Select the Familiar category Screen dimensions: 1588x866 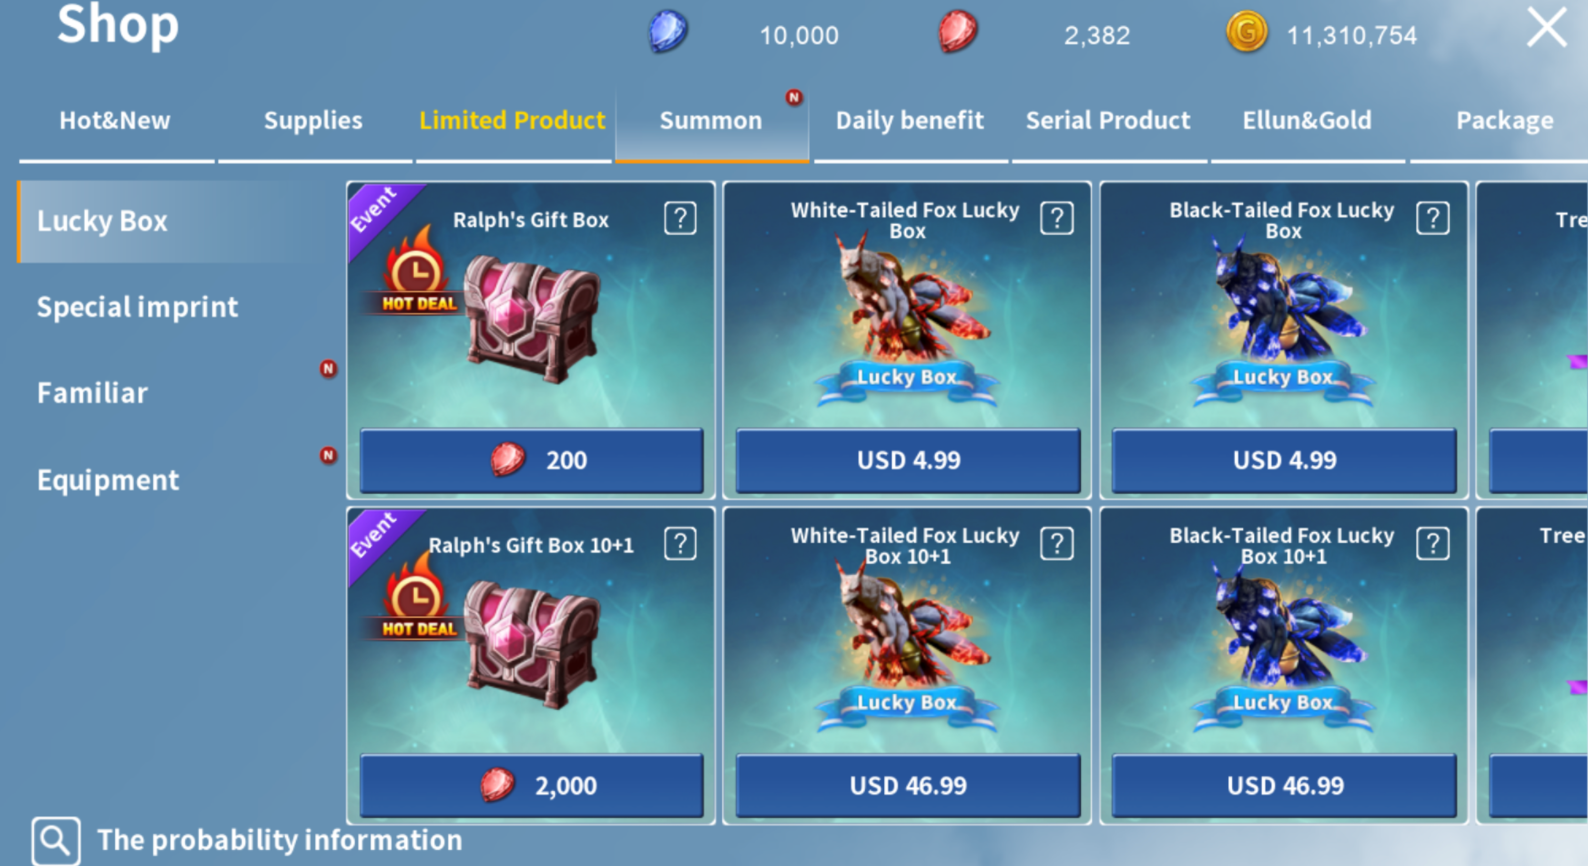(x=92, y=393)
